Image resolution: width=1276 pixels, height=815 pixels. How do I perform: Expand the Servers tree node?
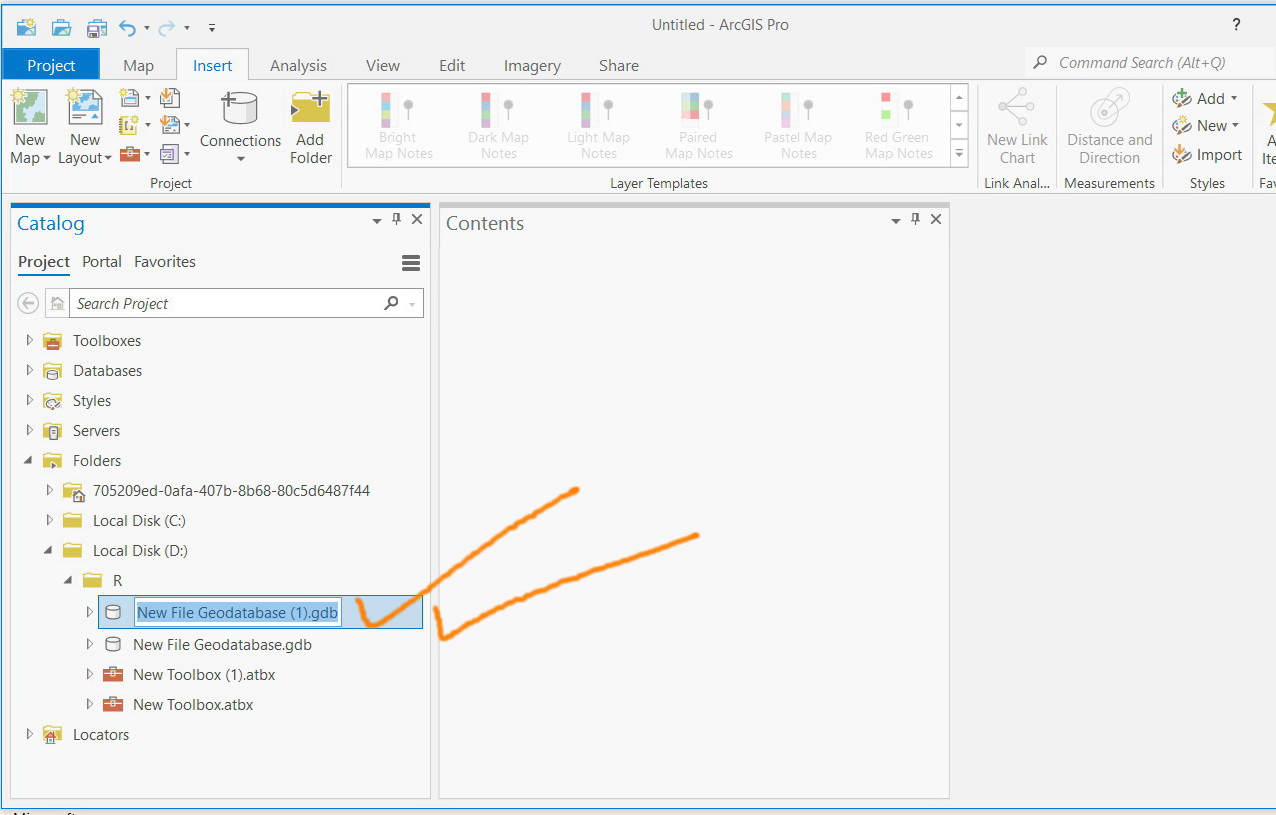tap(29, 431)
